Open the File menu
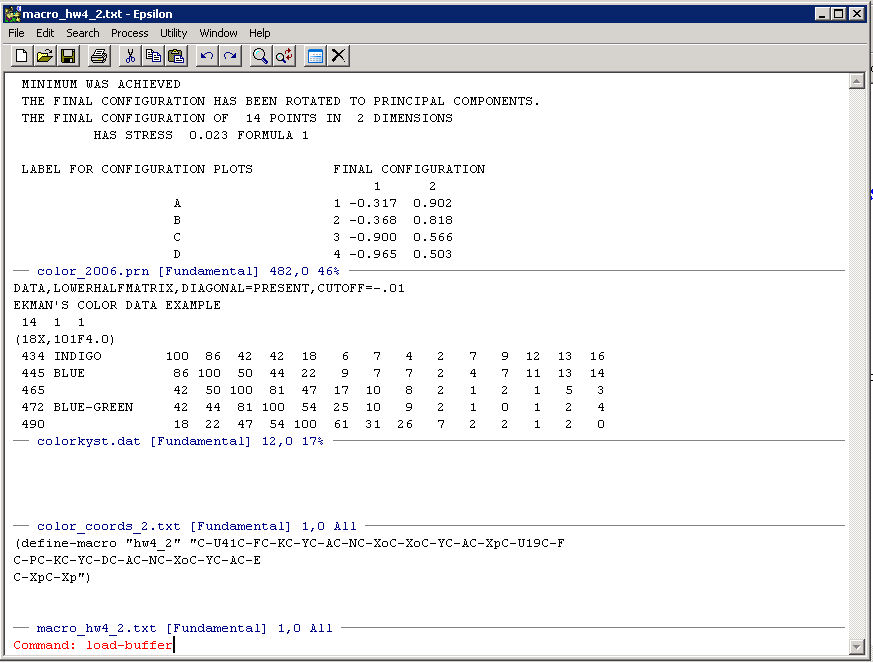This screenshot has width=873, height=663. pos(16,33)
